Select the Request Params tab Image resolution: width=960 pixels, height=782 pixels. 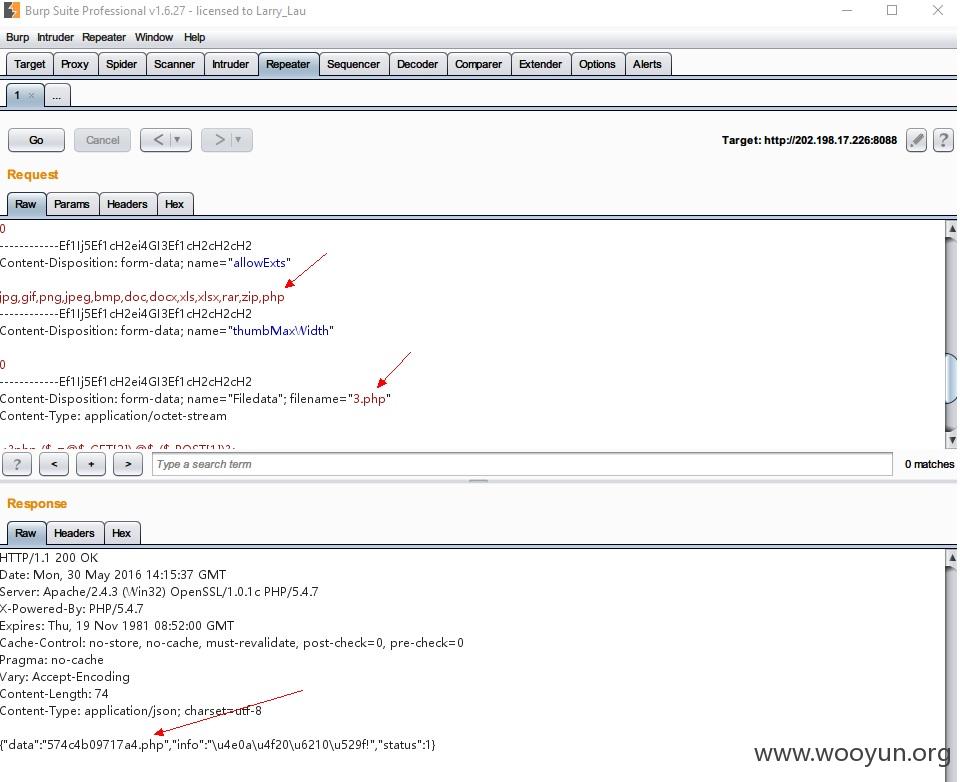coord(72,205)
